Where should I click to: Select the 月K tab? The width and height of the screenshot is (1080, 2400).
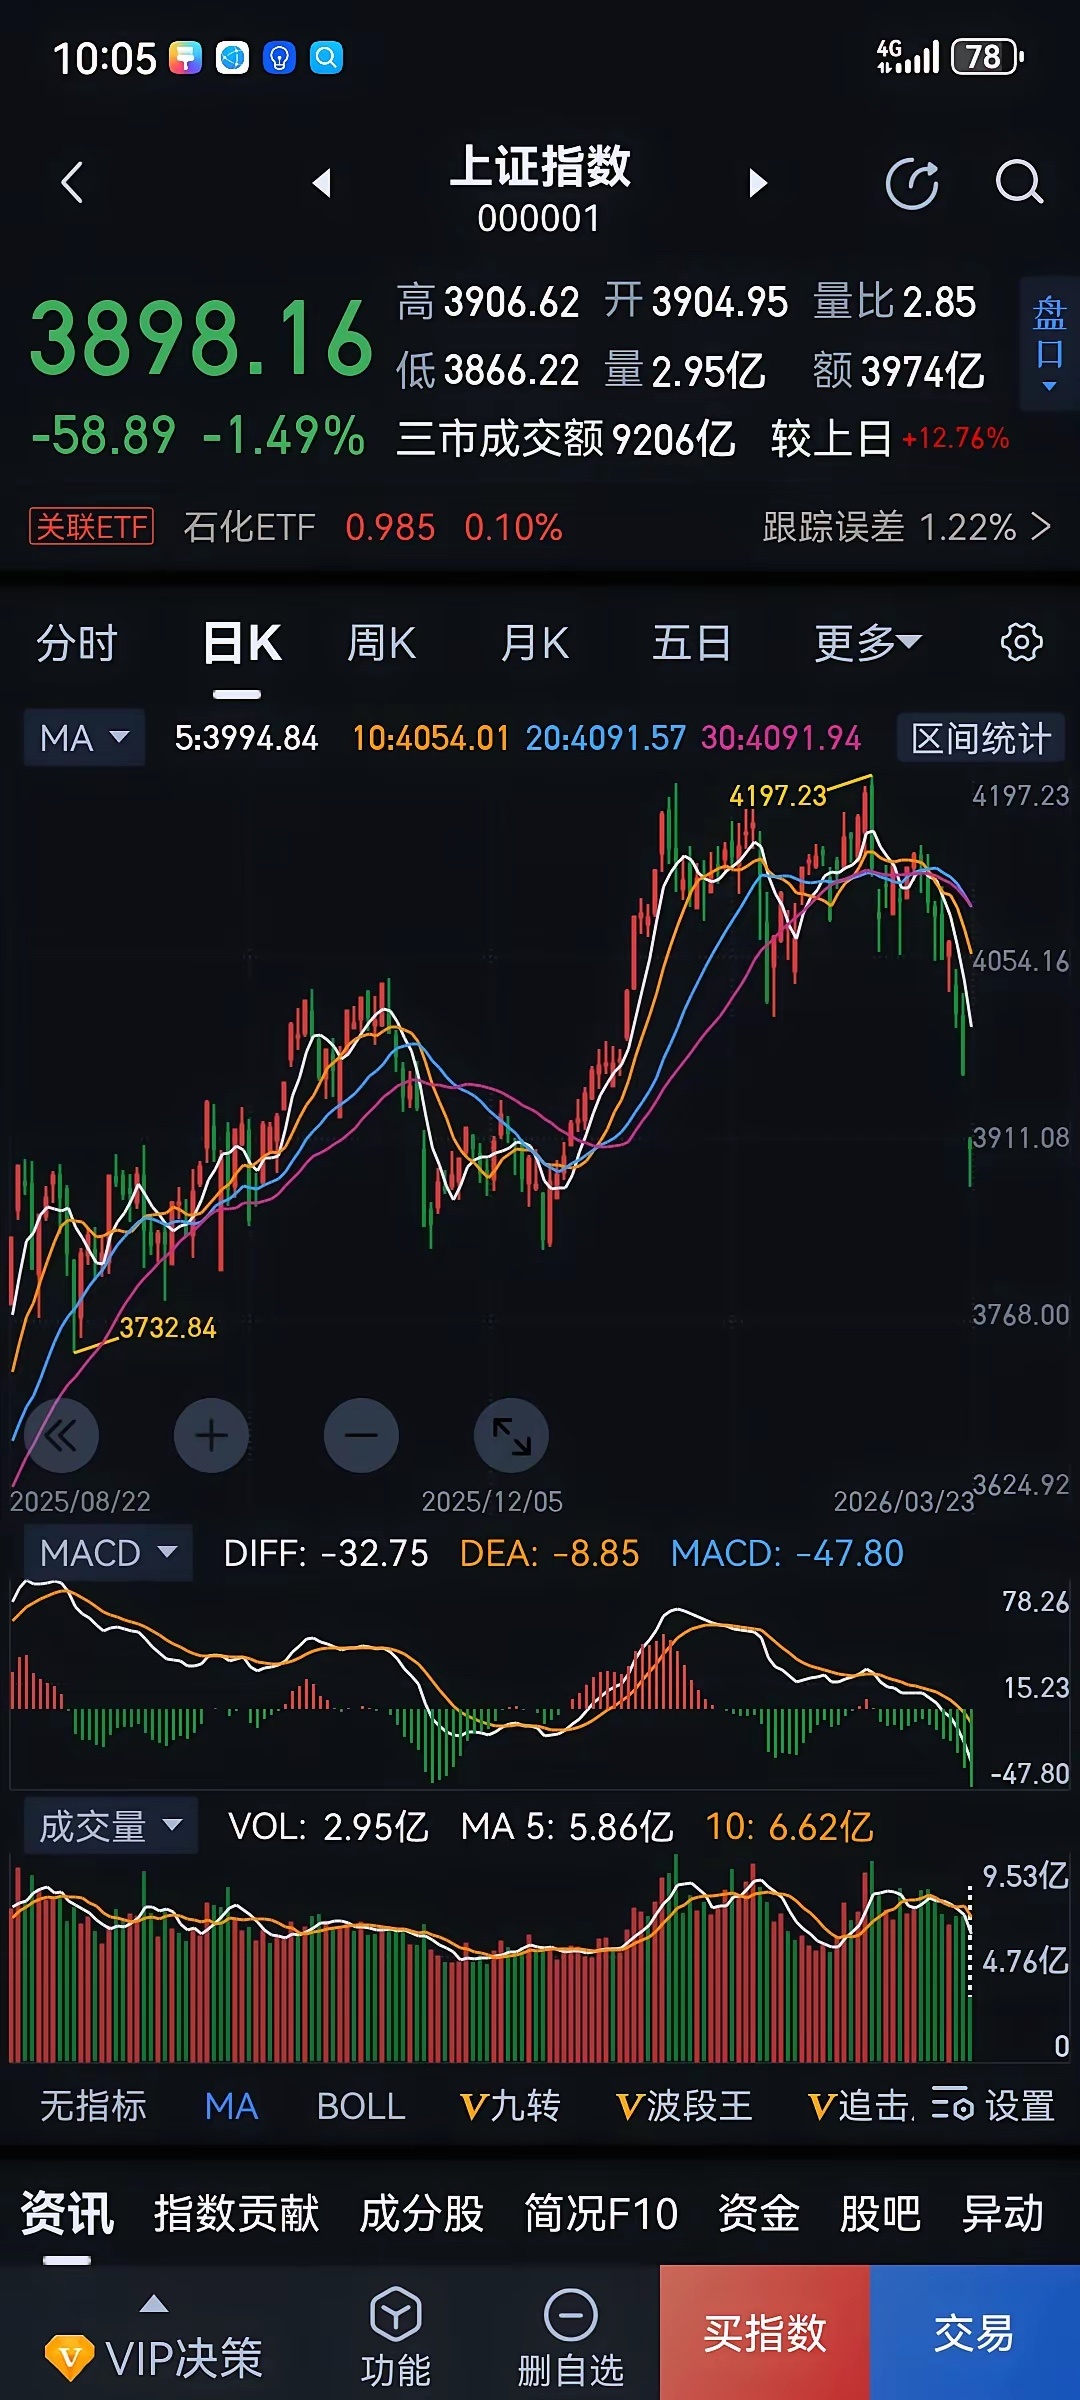(535, 642)
